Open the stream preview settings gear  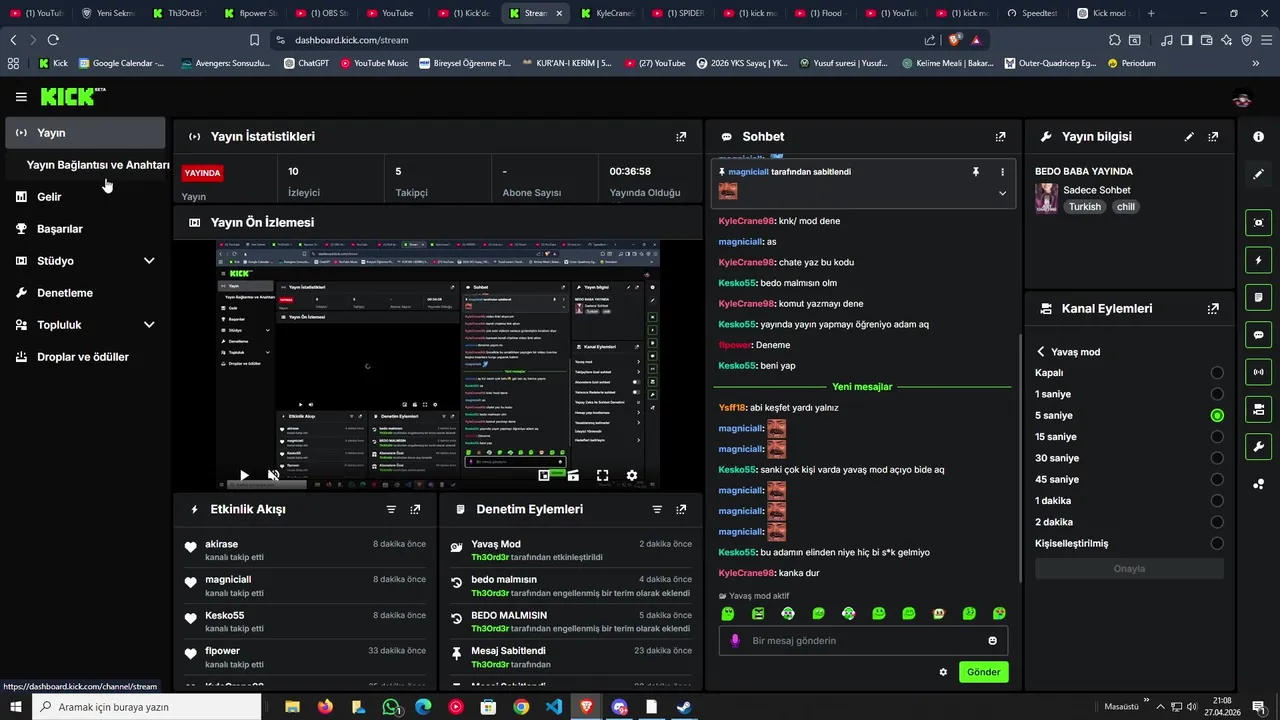pyautogui.click(x=631, y=476)
